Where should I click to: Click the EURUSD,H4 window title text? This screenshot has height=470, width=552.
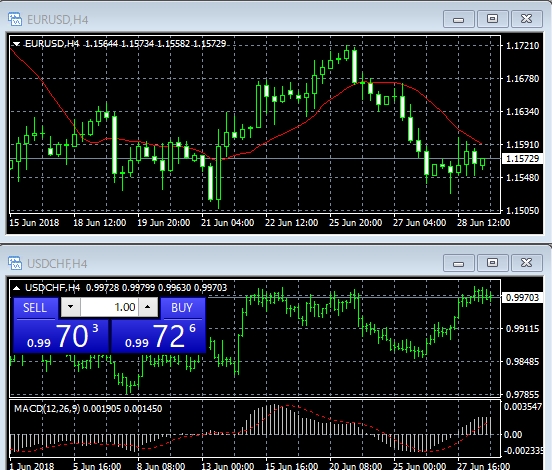click(58, 20)
